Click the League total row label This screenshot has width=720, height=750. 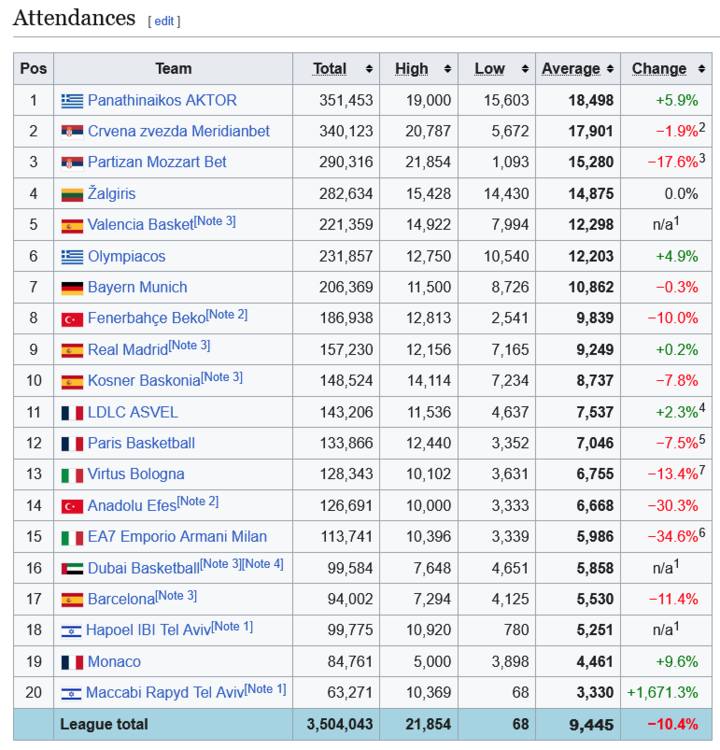point(104,724)
